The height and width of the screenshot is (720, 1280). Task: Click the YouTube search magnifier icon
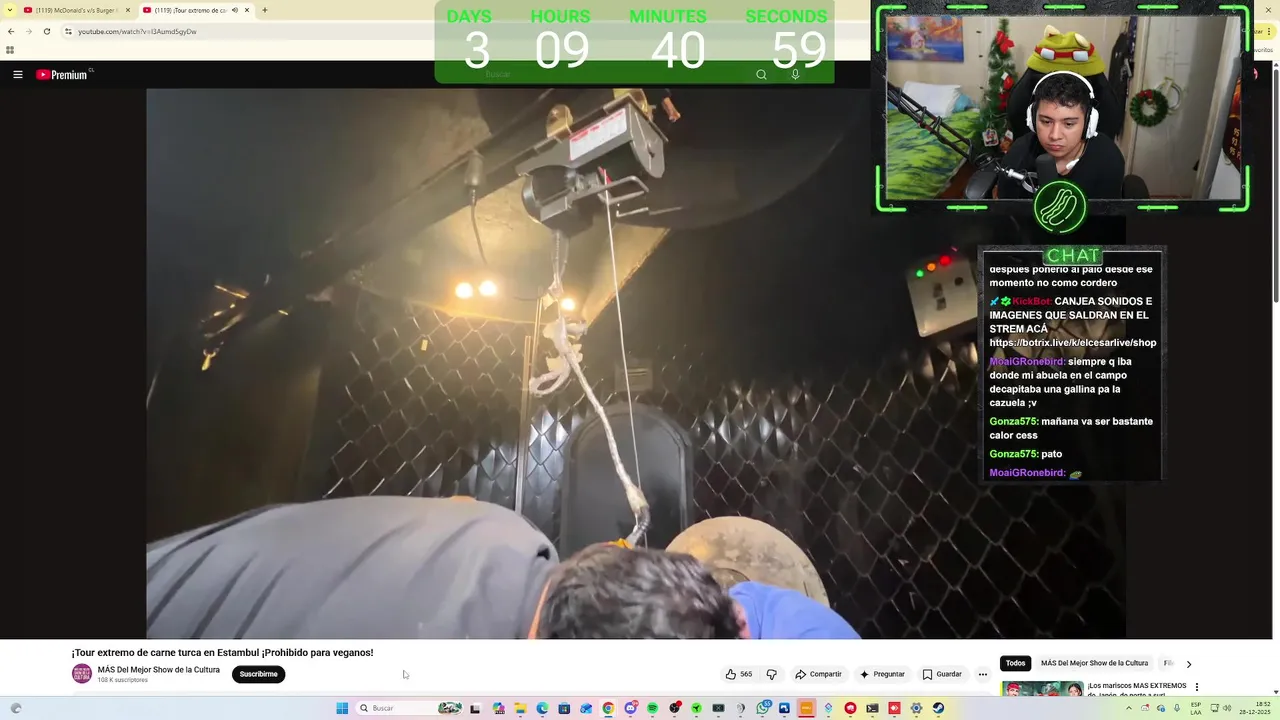761,74
